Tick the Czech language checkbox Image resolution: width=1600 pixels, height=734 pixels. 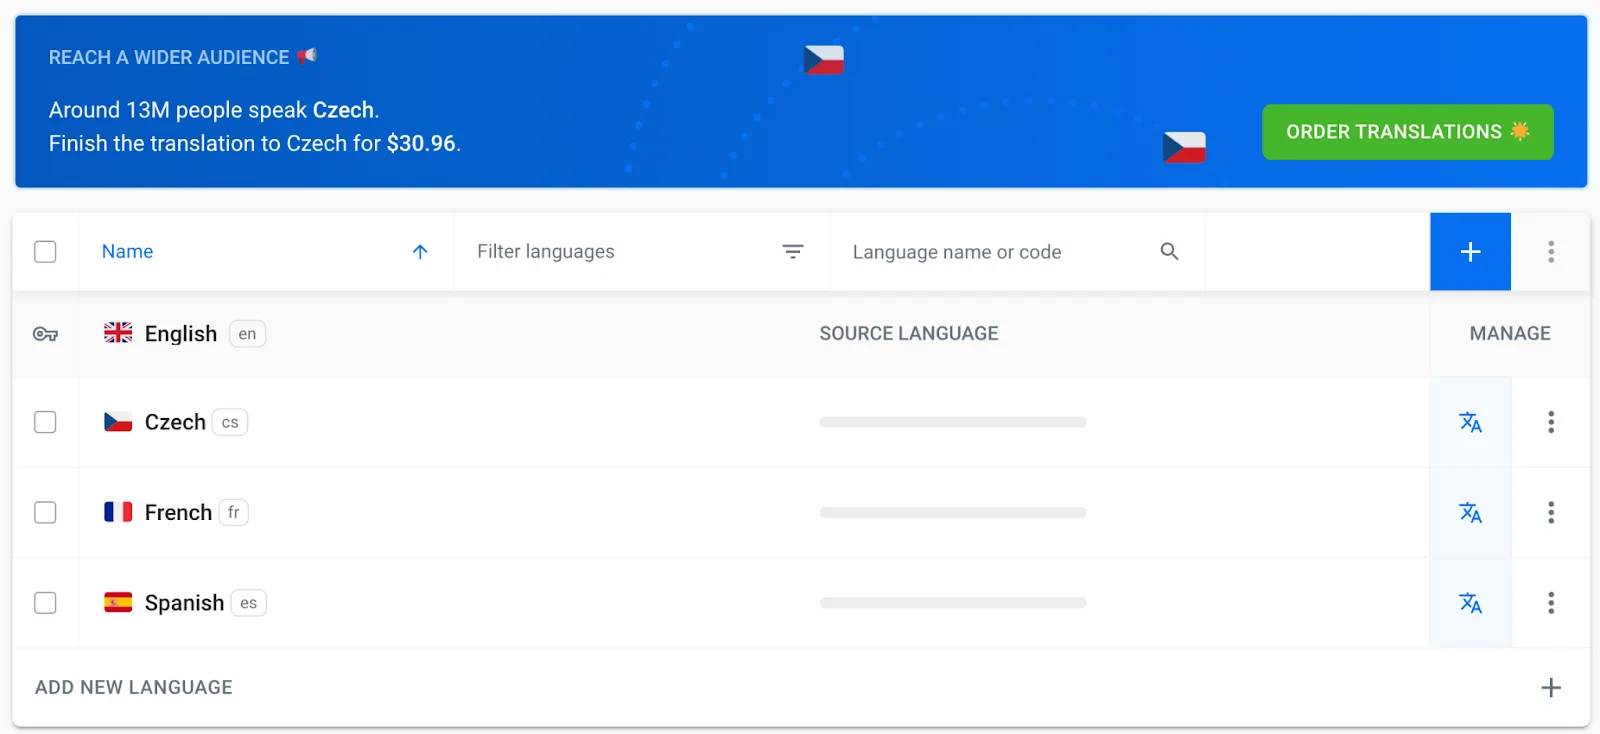pyautogui.click(x=45, y=422)
